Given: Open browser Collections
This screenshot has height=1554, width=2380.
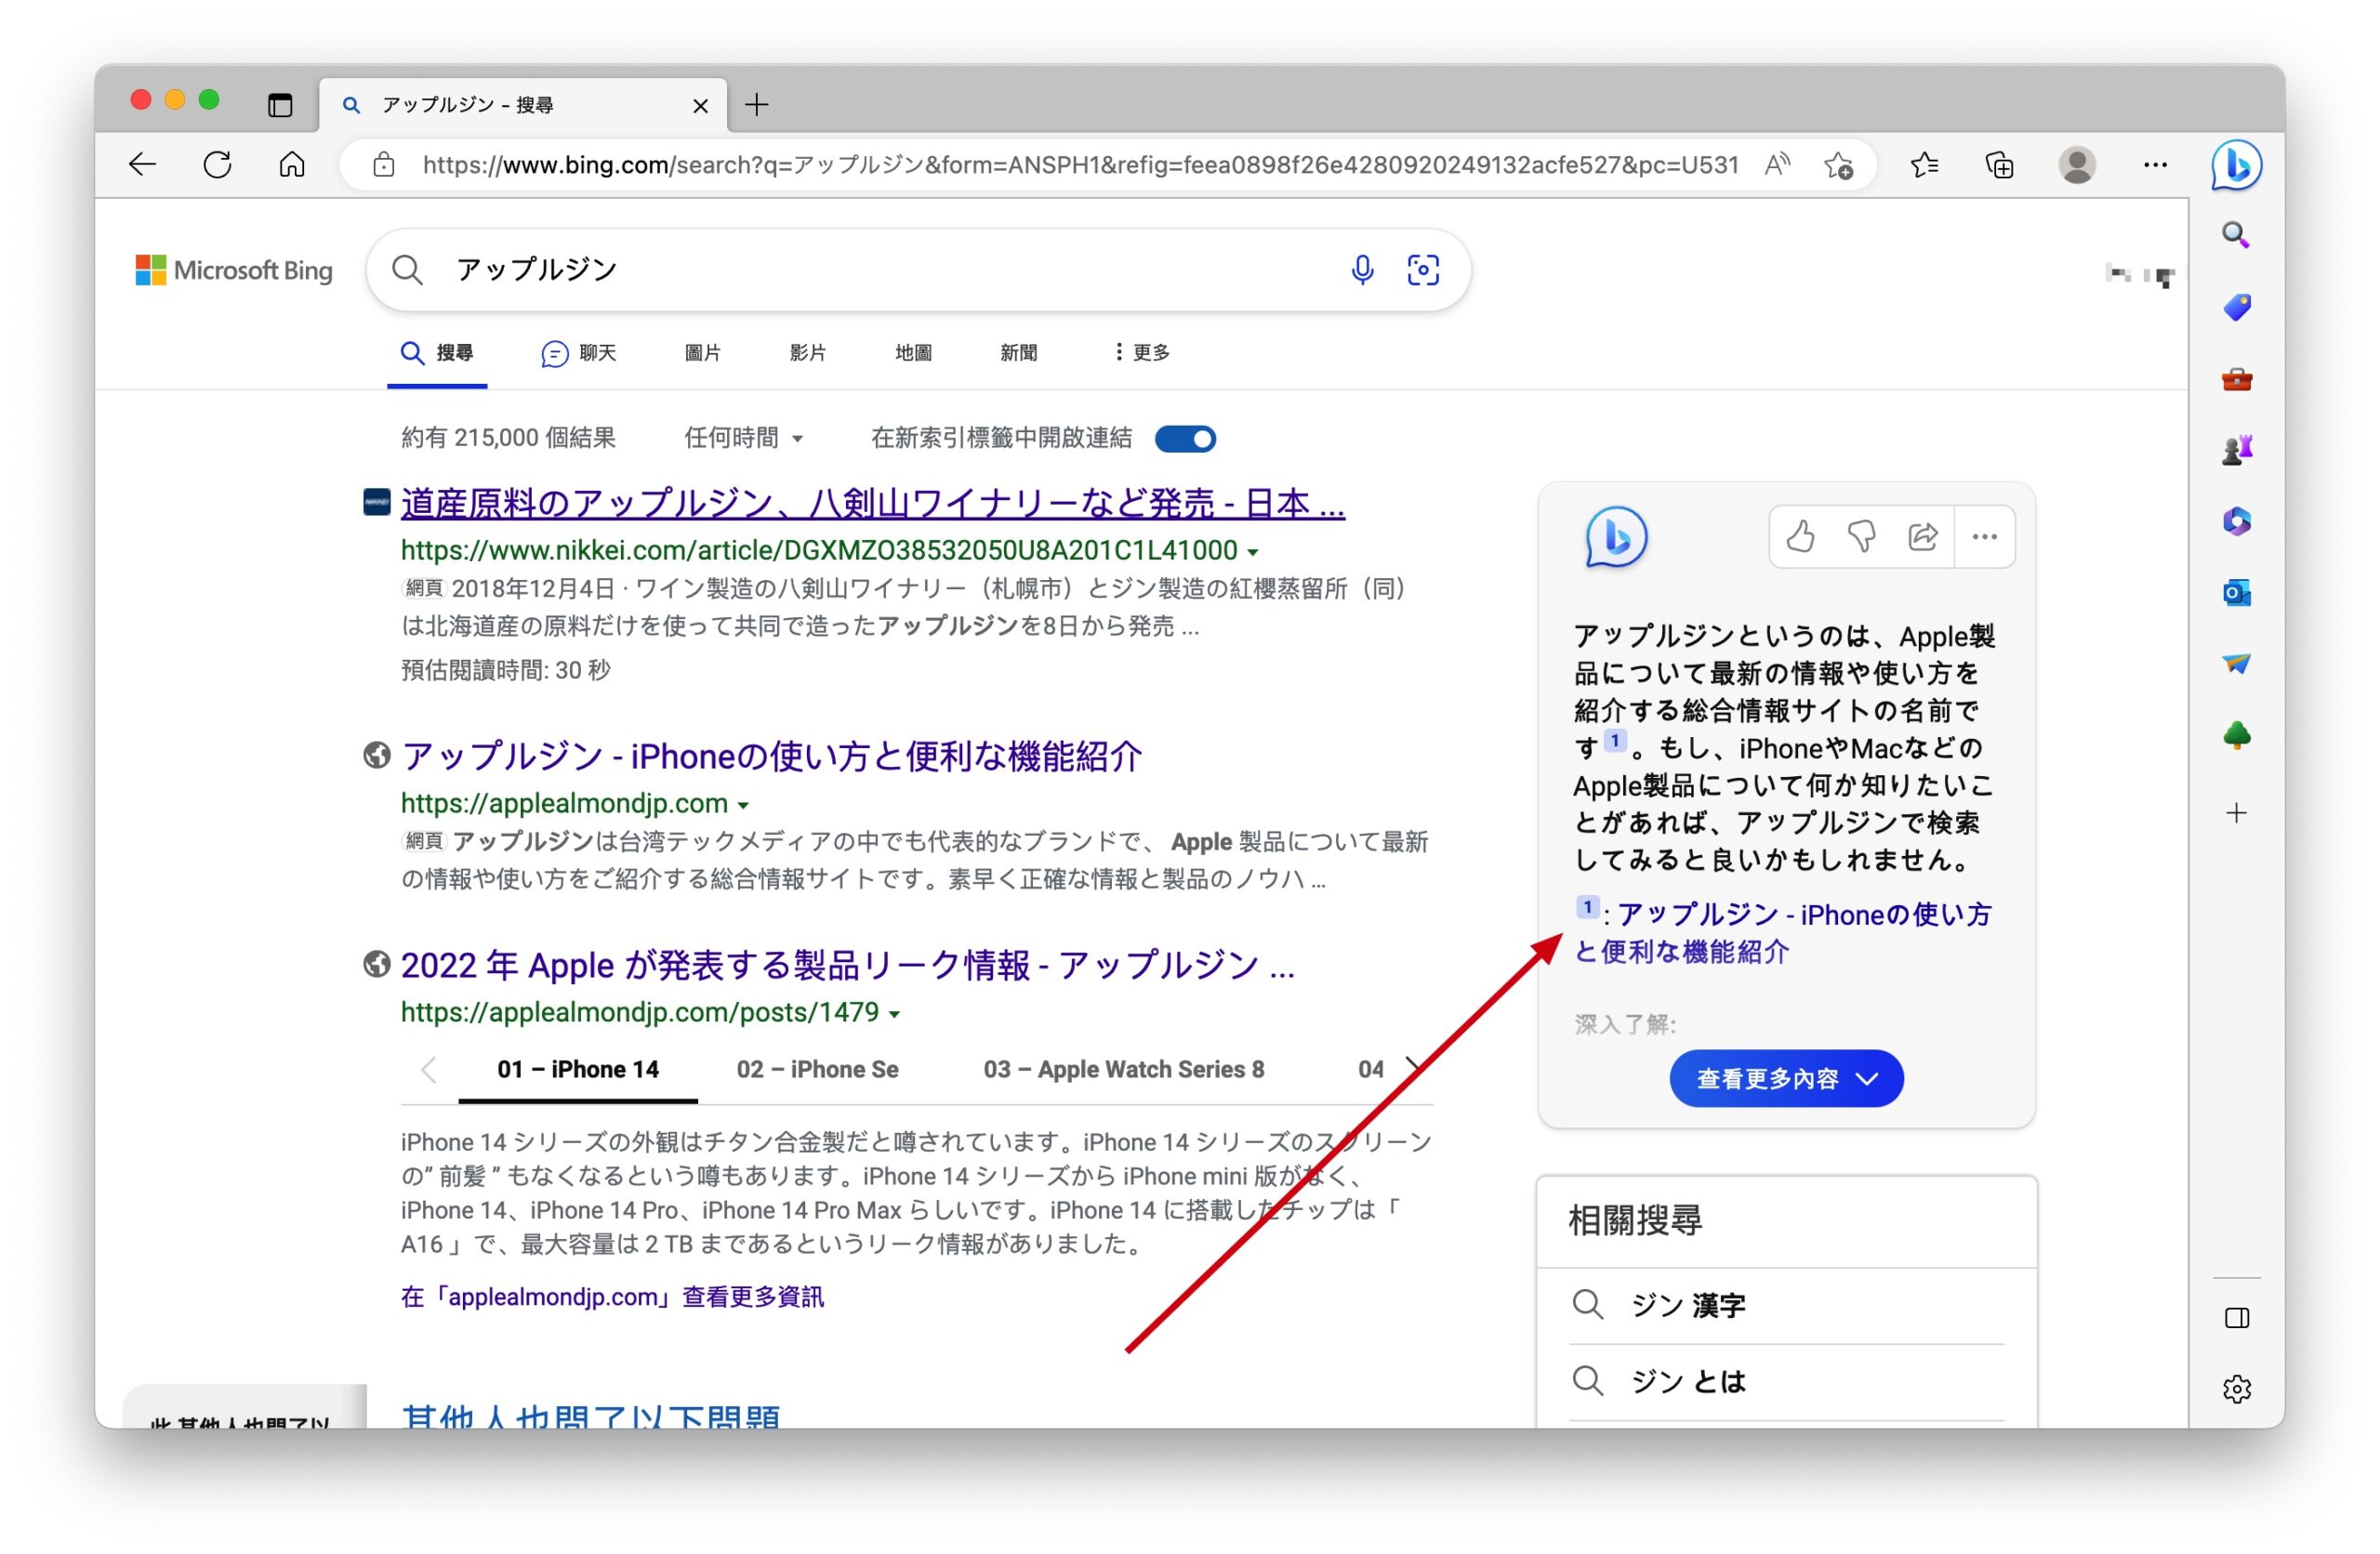Looking at the screenshot, I should click(x=1999, y=165).
